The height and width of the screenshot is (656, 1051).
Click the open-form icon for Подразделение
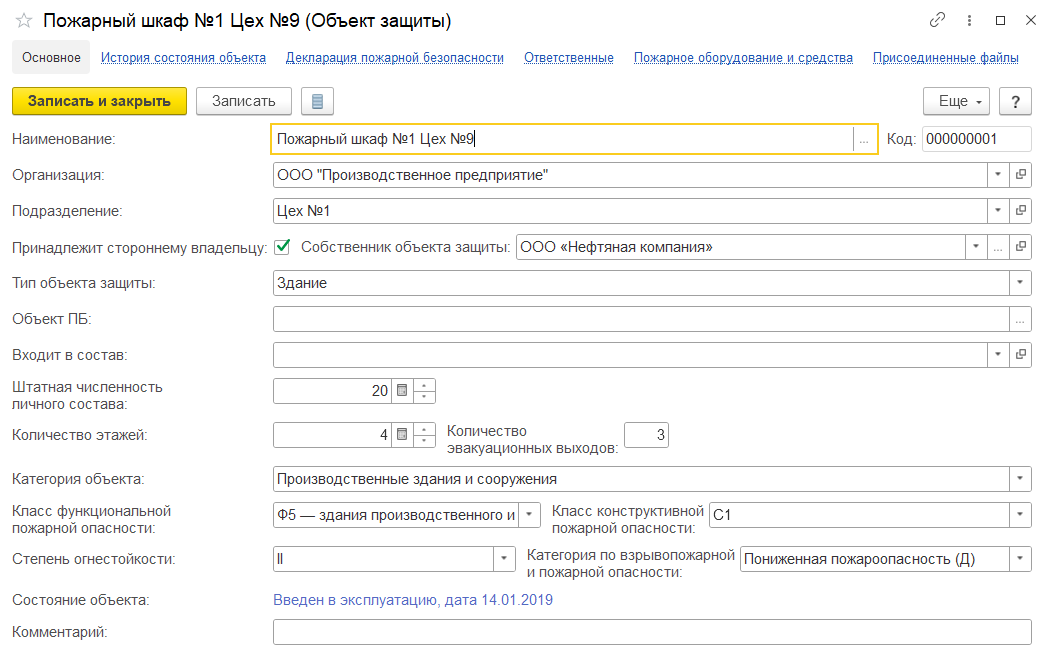point(1021,211)
